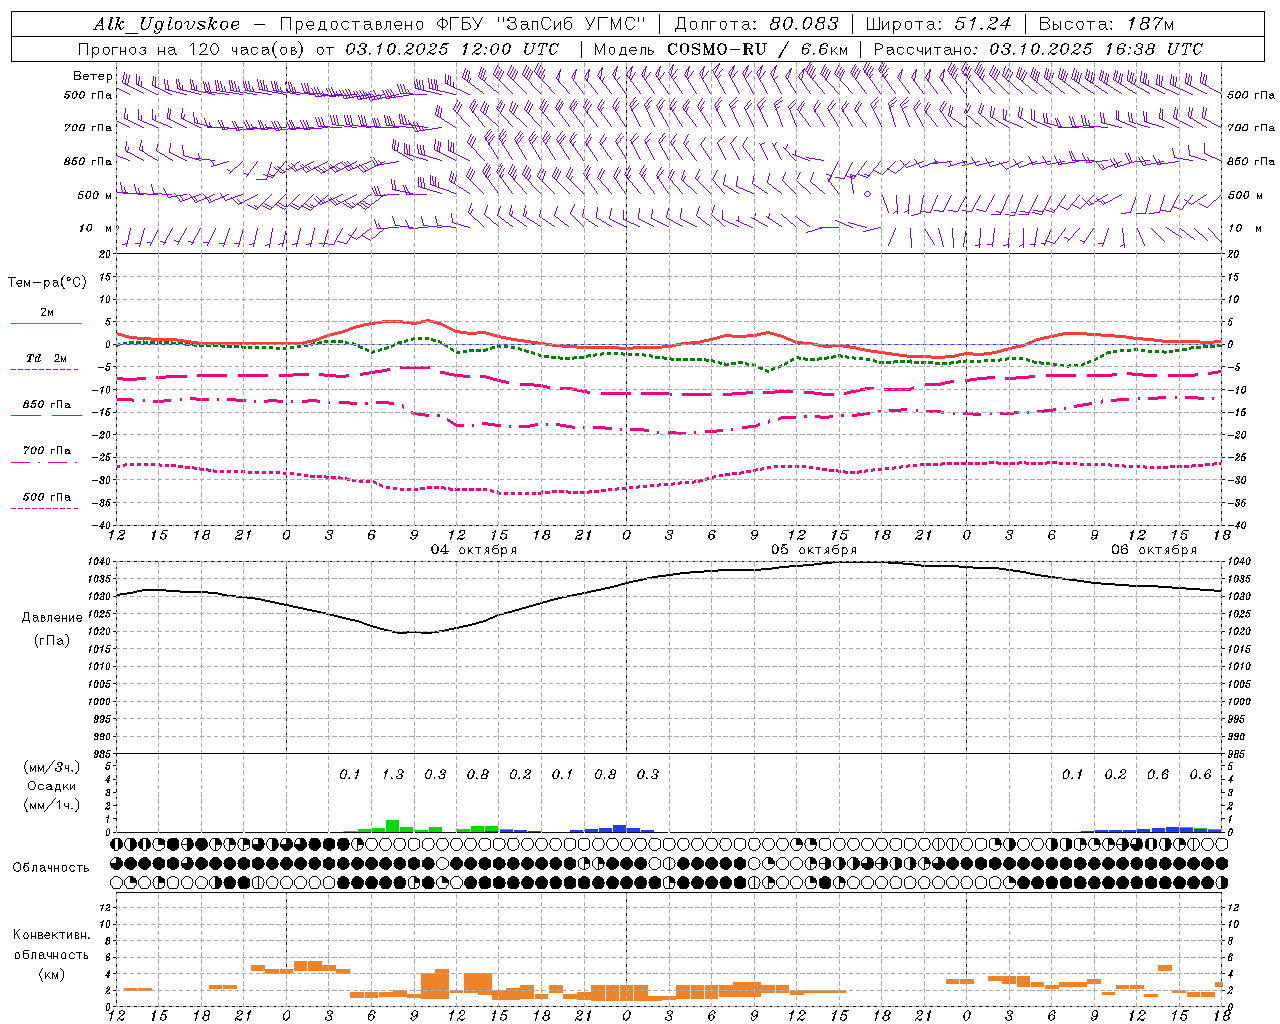
Task: Select the latitude value Широта: 51.24
Action: click(938, 24)
